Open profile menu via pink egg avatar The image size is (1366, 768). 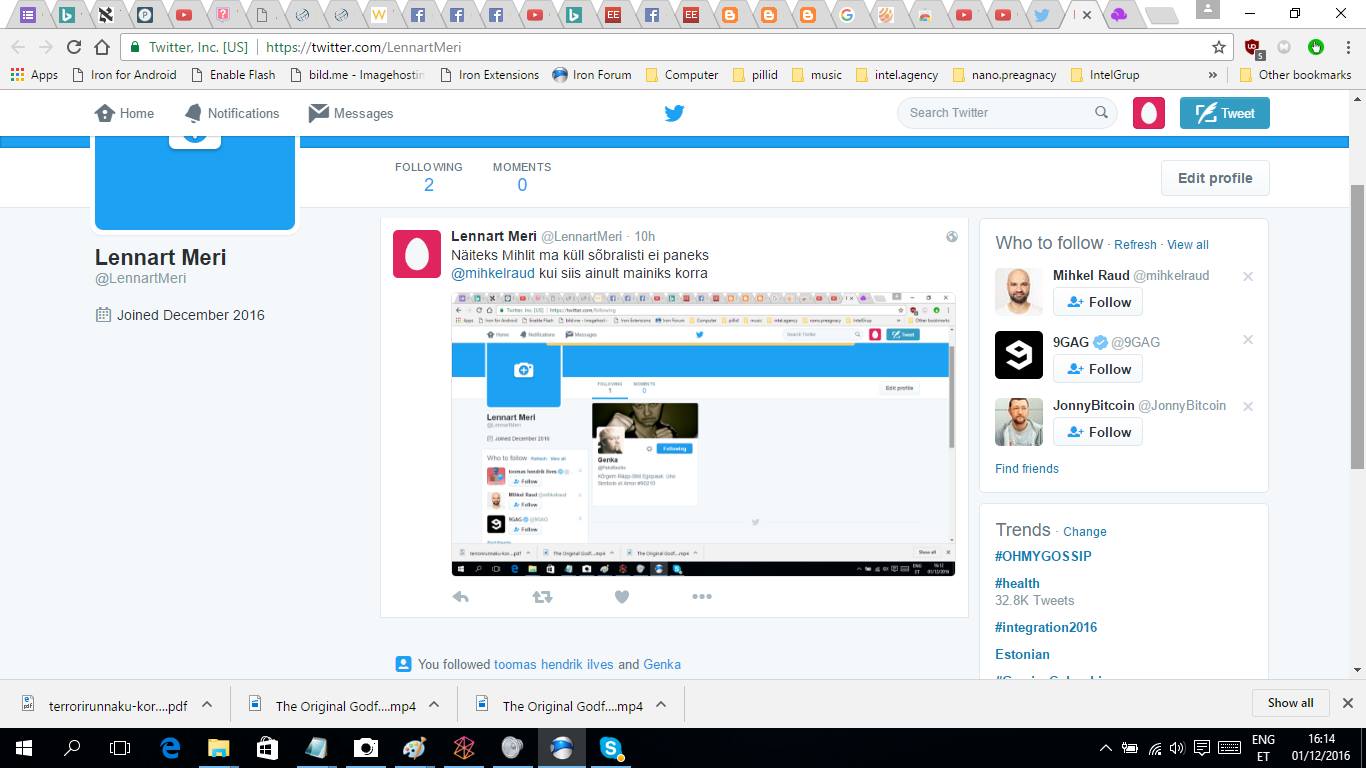point(1149,113)
